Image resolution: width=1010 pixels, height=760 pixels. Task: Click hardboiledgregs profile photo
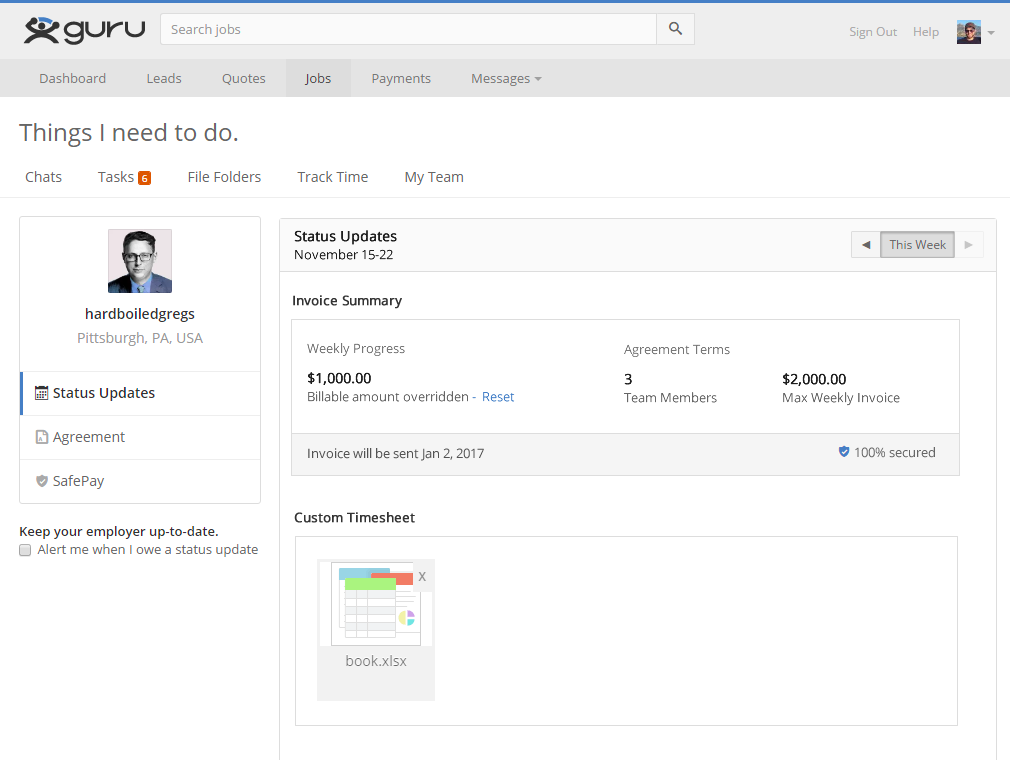point(140,261)
